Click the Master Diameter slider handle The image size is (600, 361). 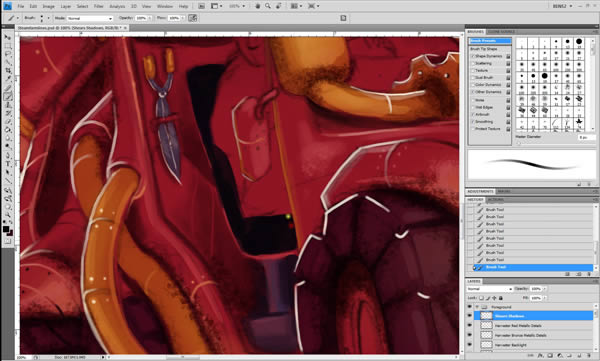(x=519, y=143)
